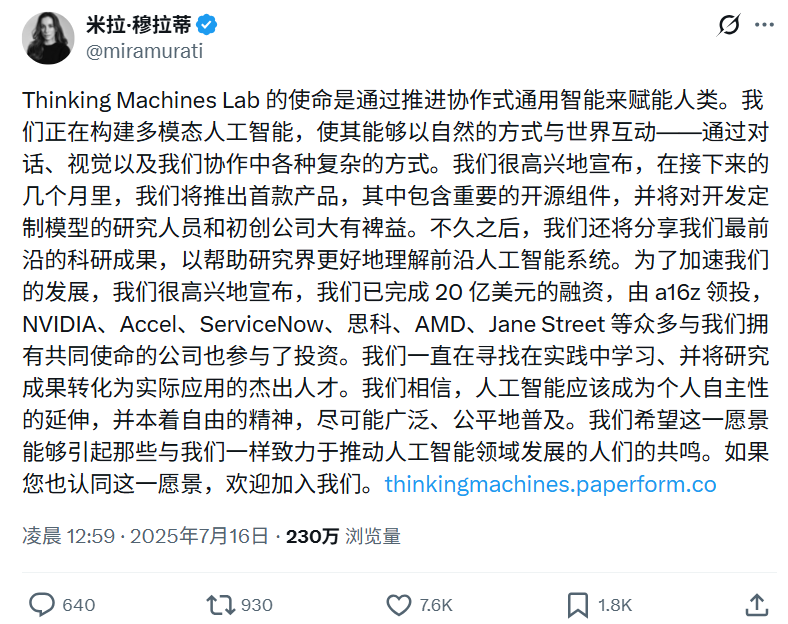The image size is (788, 624).
Task: Like the post with the heart icon
Action: [x=398, y=604]
